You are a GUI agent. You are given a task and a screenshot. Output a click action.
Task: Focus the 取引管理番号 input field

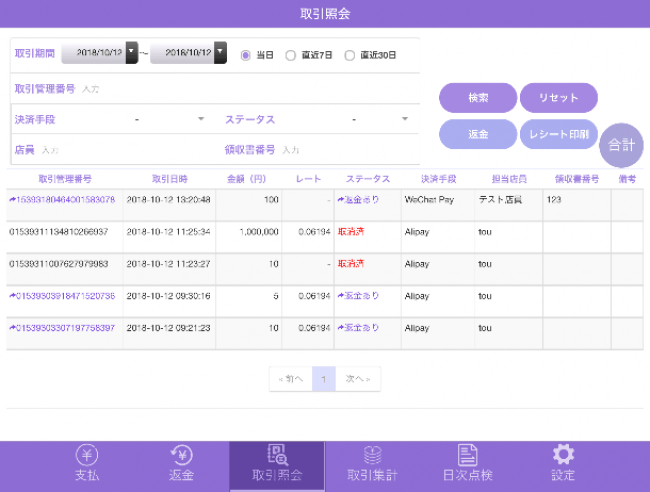pos(249,89)
